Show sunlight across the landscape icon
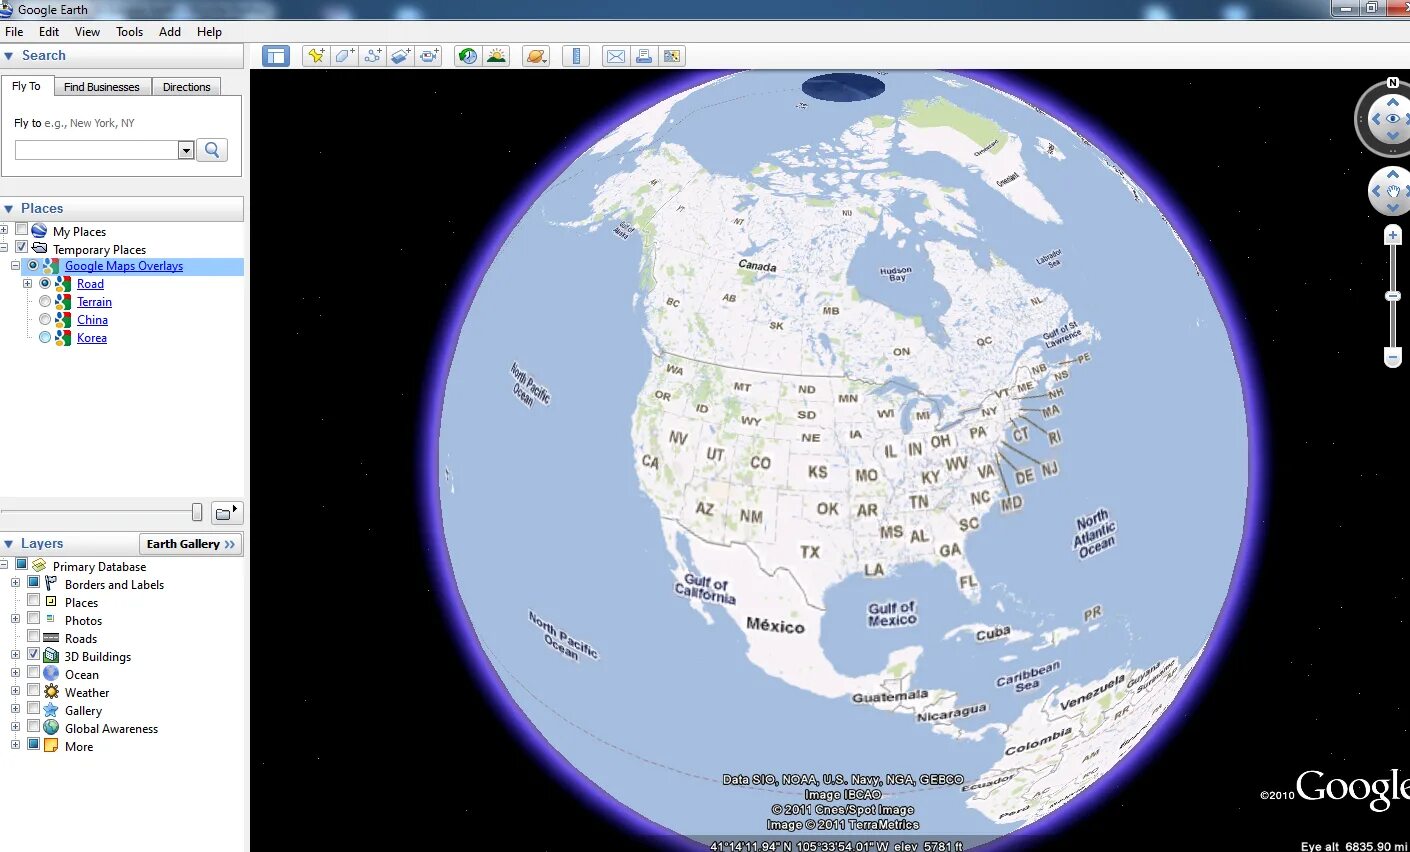 (x=496, y=56)
